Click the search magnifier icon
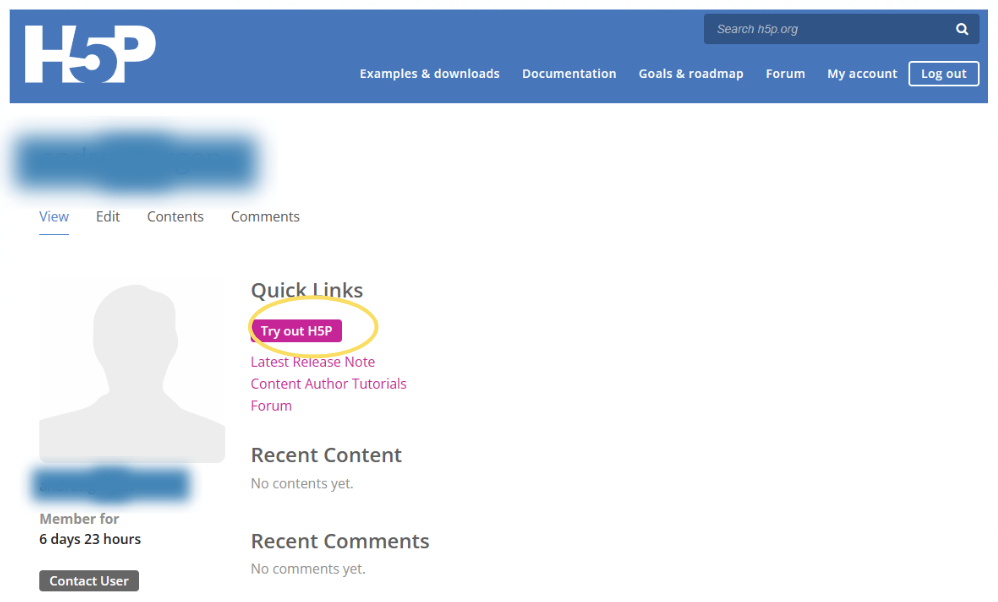This screenshot has width=998, height=602. [962, 29]
